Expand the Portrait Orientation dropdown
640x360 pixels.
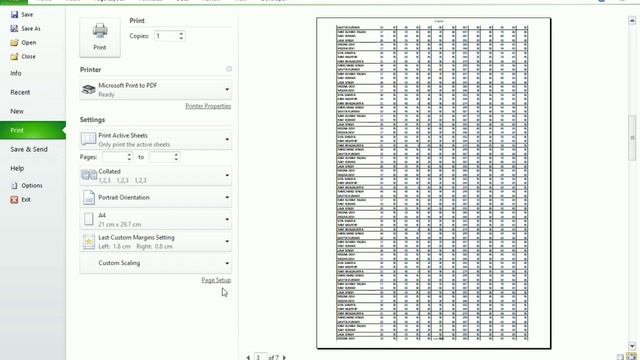point(227,197)
